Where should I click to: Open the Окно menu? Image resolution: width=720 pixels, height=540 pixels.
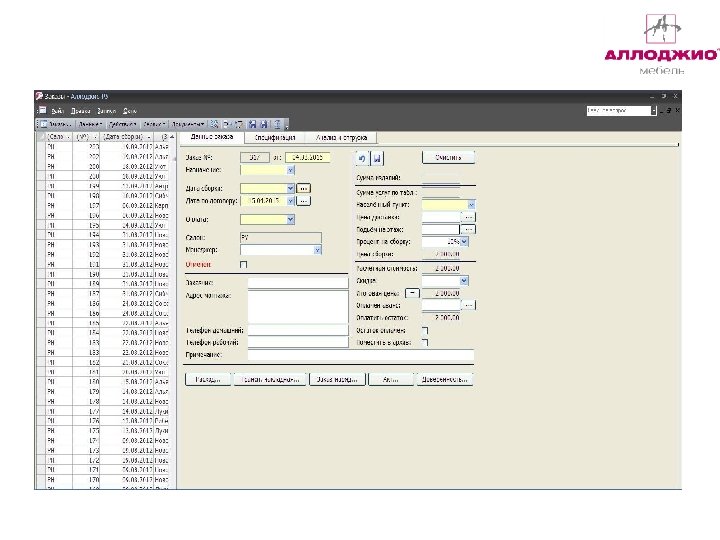point(129,111)
